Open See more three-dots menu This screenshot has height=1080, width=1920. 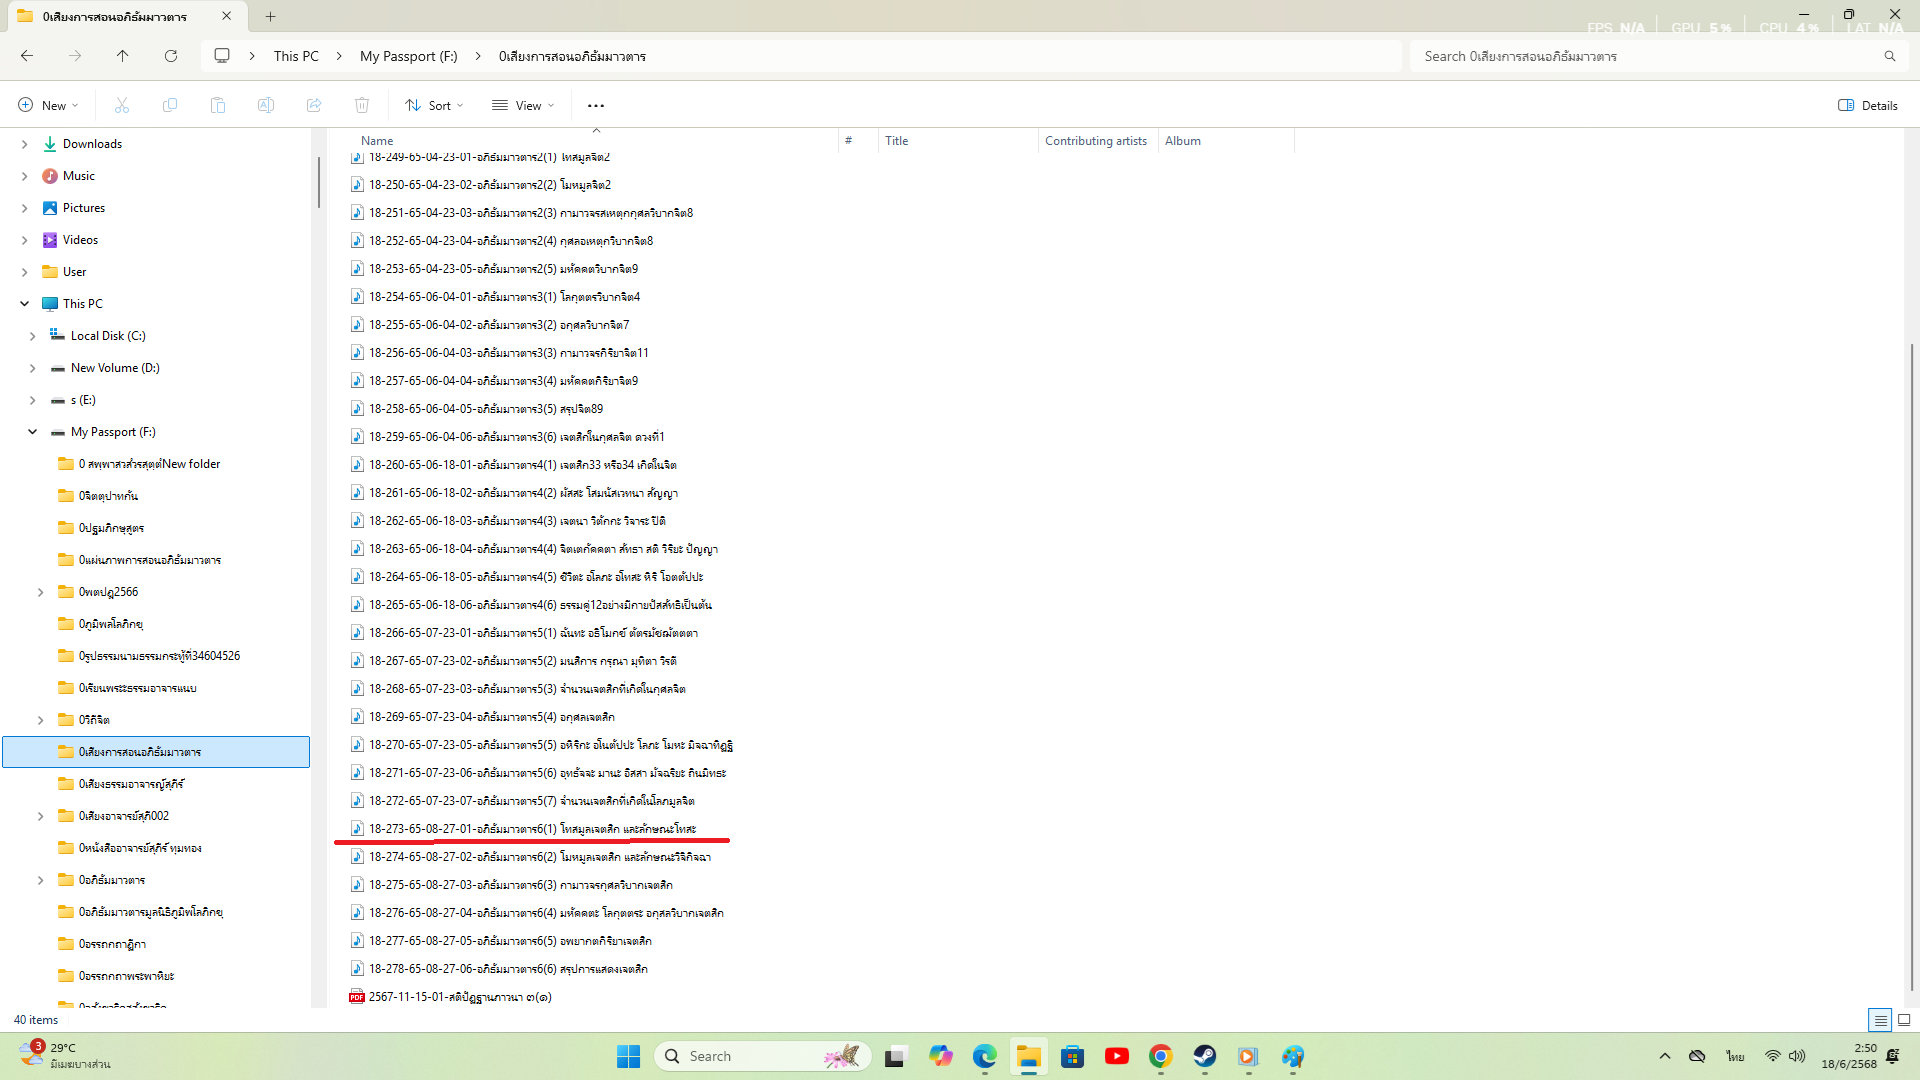596,105
